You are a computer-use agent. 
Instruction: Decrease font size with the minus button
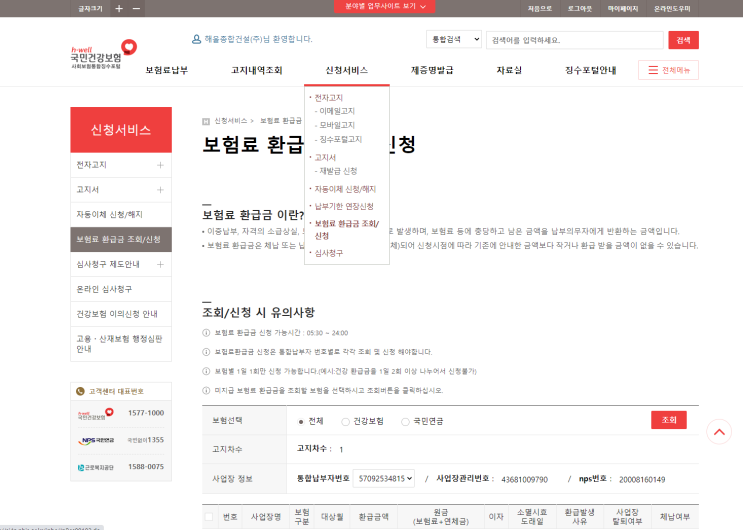[x=136, y=9]
